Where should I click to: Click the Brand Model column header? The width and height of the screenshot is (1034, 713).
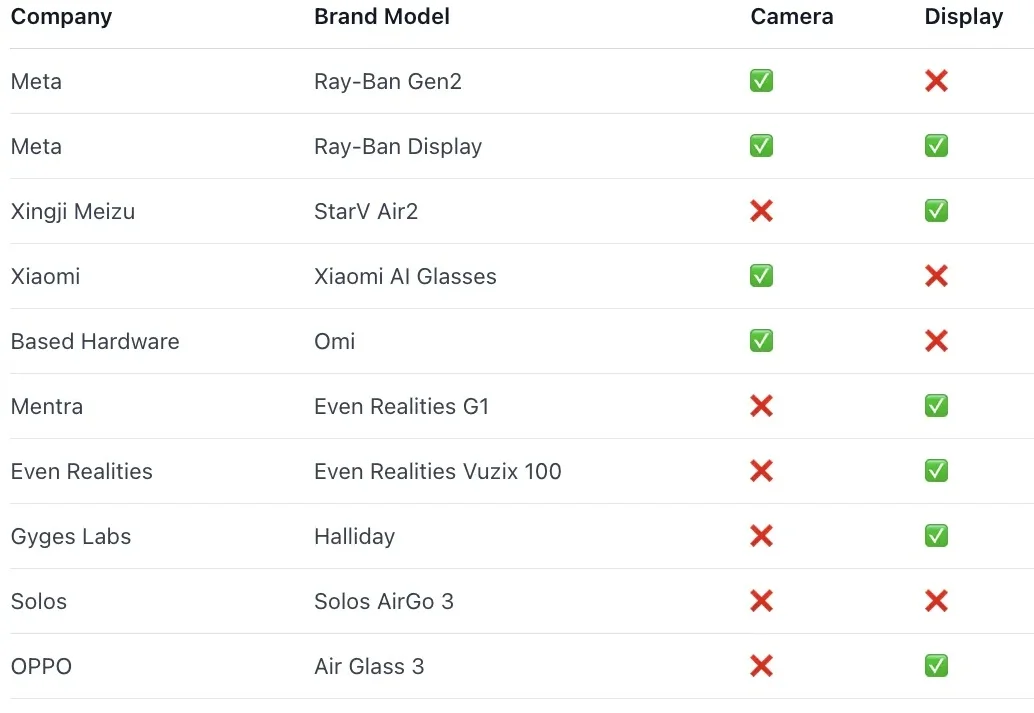tap(382, 17)
